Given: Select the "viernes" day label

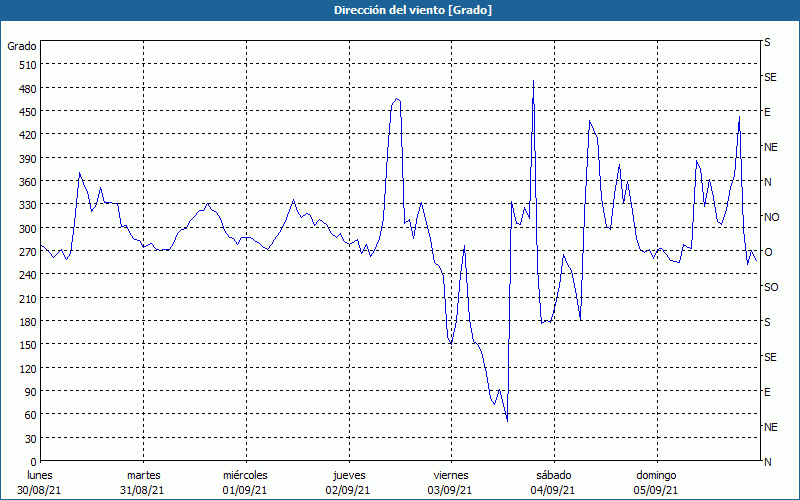Looking at the screenshot, I should 451,475.
